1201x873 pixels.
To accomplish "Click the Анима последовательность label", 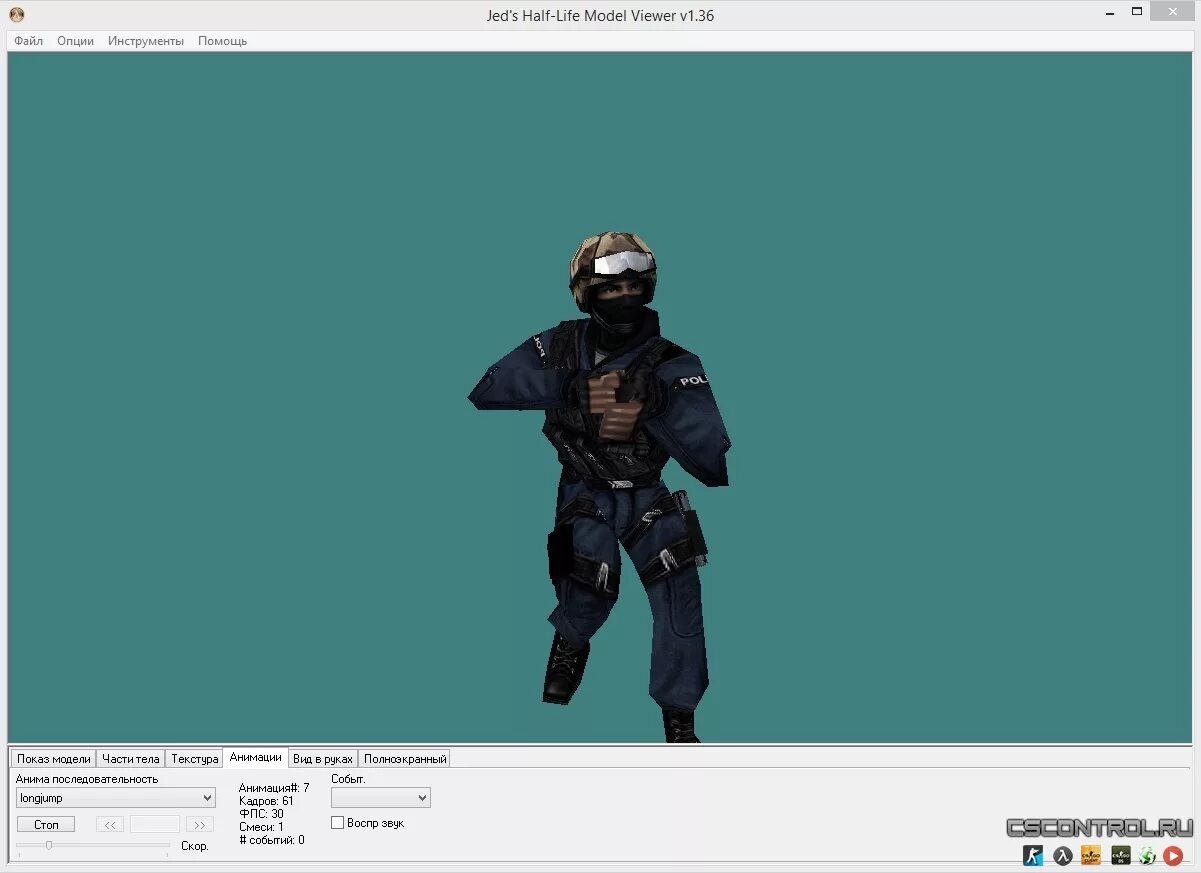I will (x=87, y=779).
